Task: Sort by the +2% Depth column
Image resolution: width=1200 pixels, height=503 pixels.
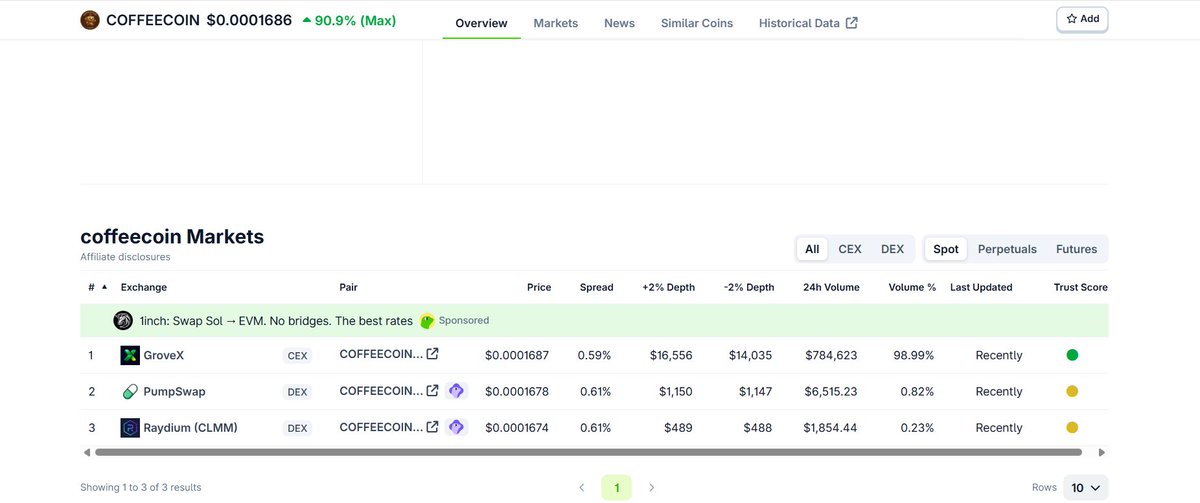Action: (x=668, y=287)
